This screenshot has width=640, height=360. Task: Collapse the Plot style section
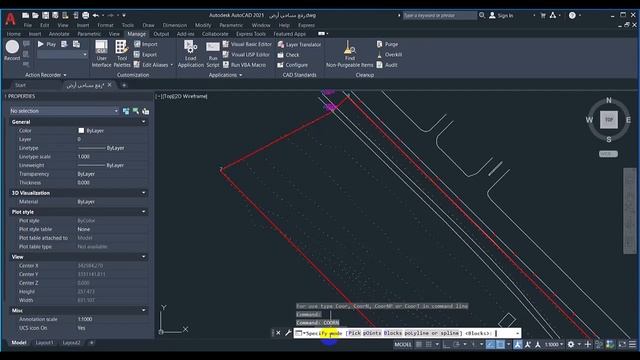tap(143, 212)
